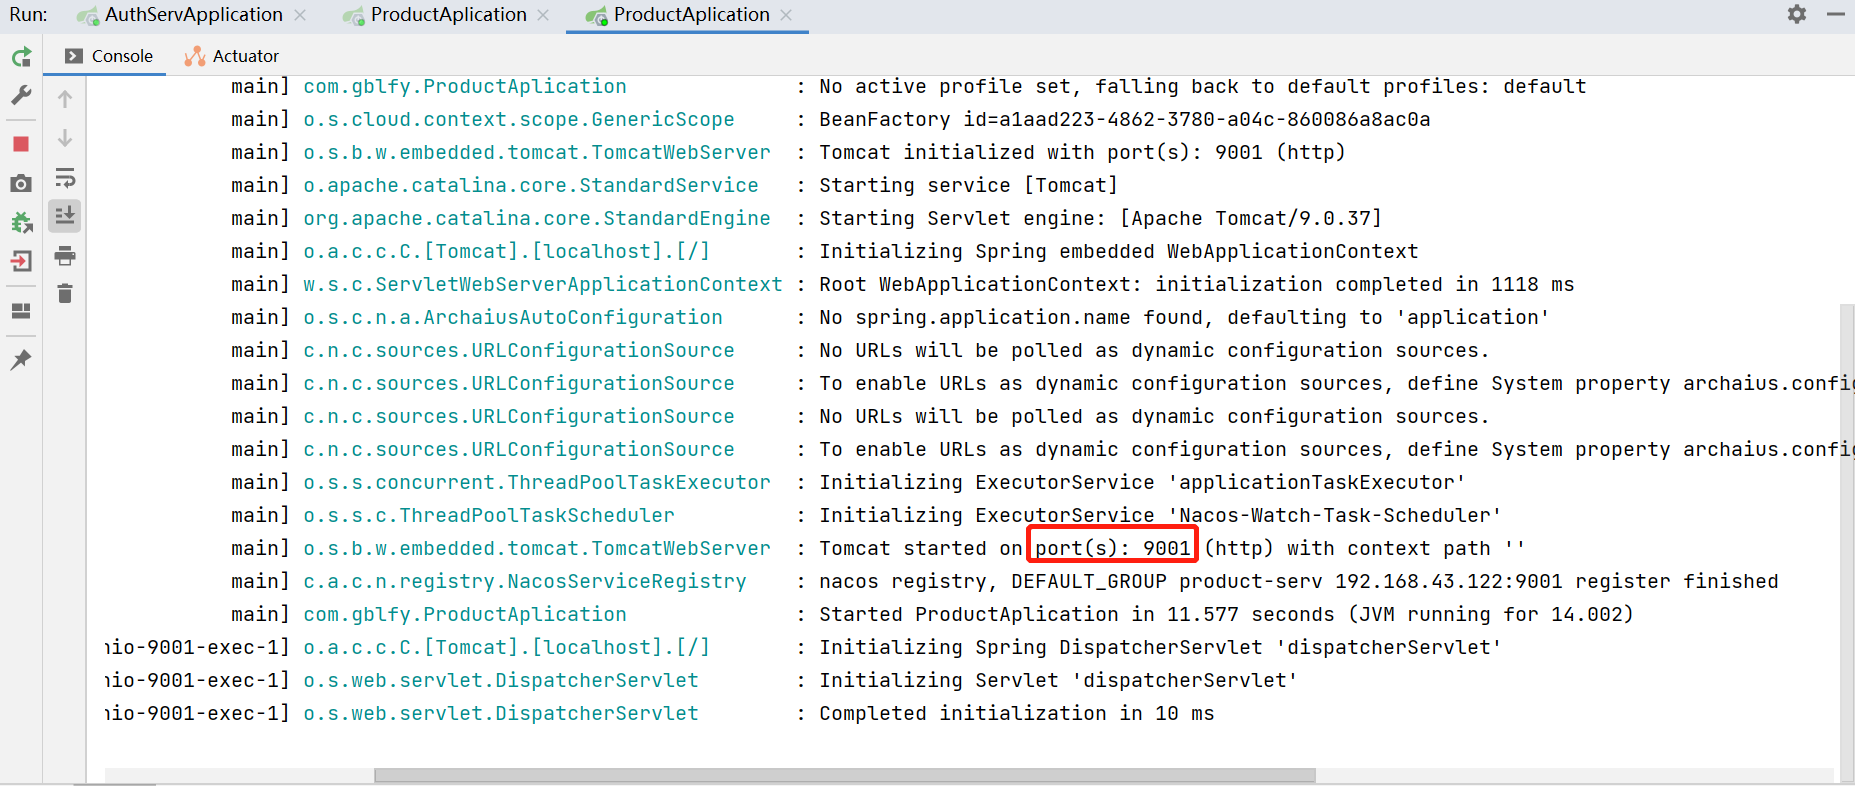This screenshot has height=786, width=1855.
Task: Click the camera thread dump icon
Action: (x=21, y=183)
